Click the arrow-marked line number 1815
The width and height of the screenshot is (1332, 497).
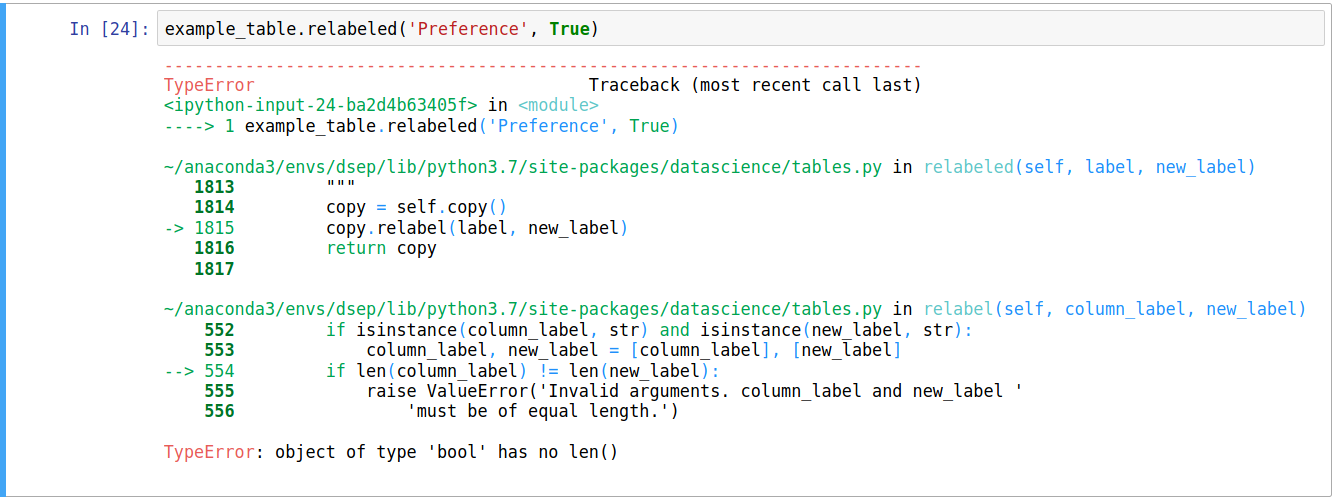214,228
